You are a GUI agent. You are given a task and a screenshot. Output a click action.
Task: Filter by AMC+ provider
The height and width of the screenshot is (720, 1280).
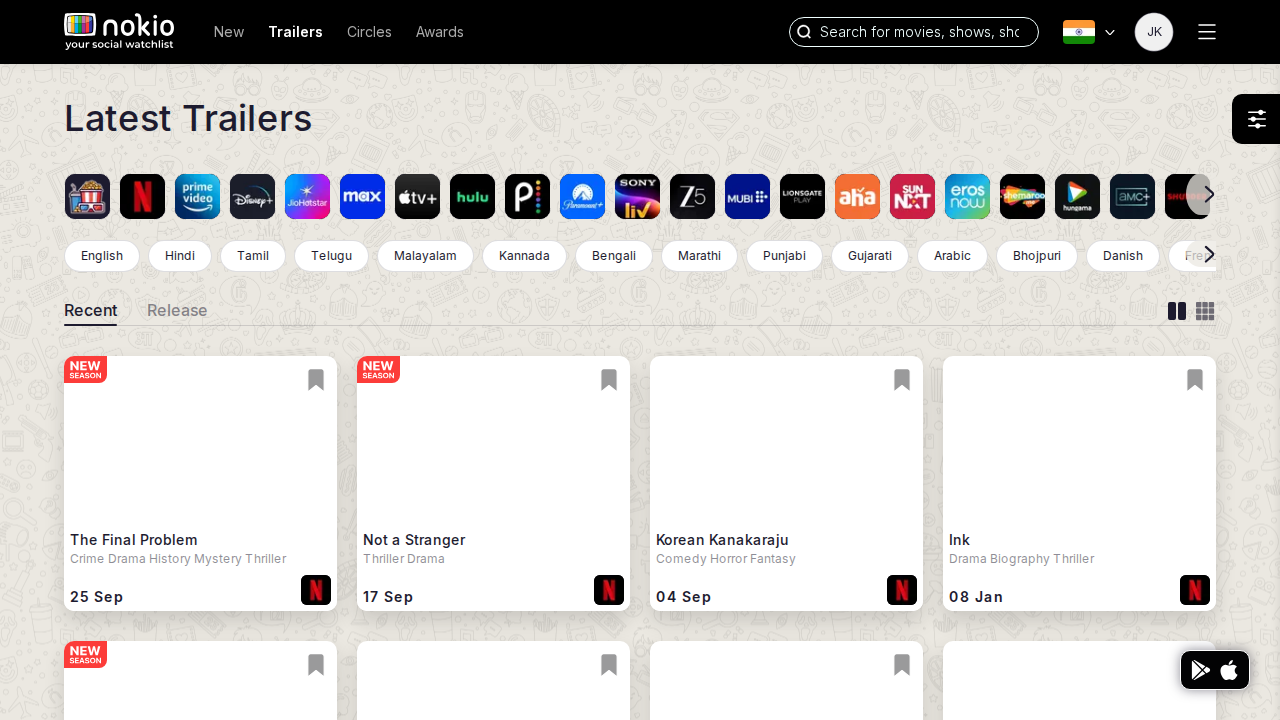click(x=1132, y=196)
